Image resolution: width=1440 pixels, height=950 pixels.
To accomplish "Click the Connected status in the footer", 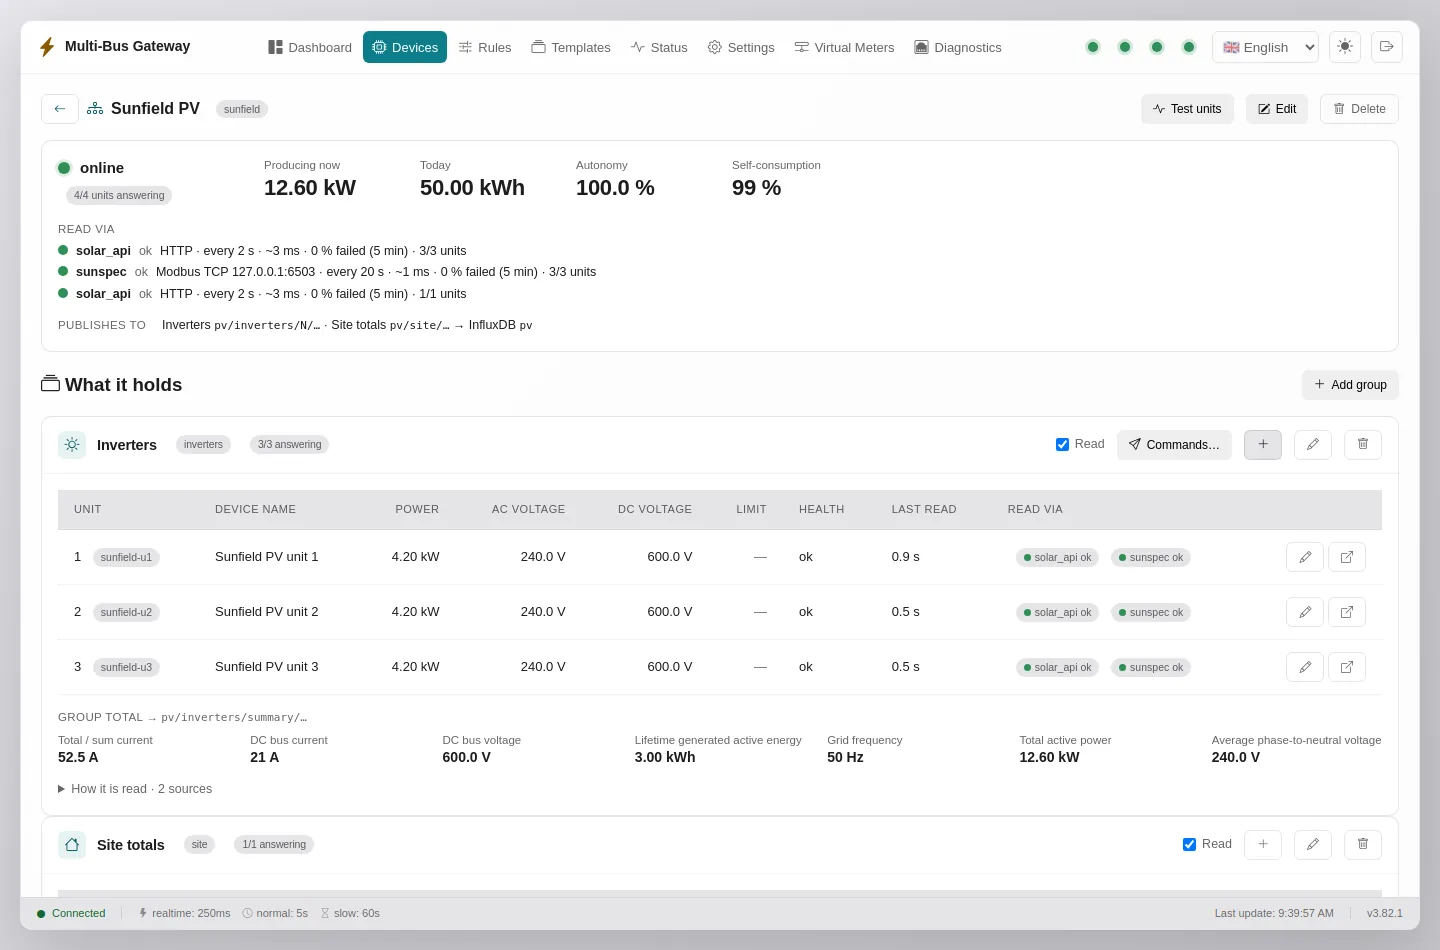I will pos(71,913).
